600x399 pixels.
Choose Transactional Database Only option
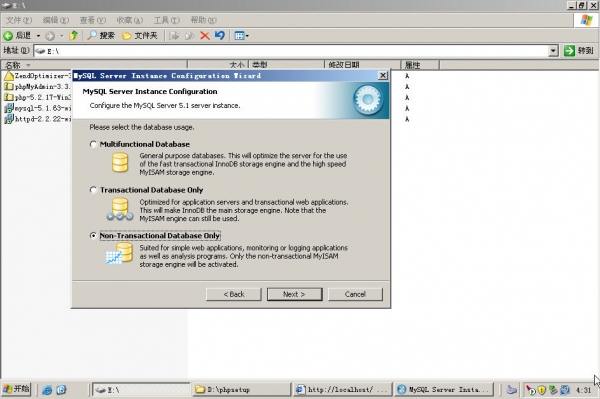tap(93, 190)
